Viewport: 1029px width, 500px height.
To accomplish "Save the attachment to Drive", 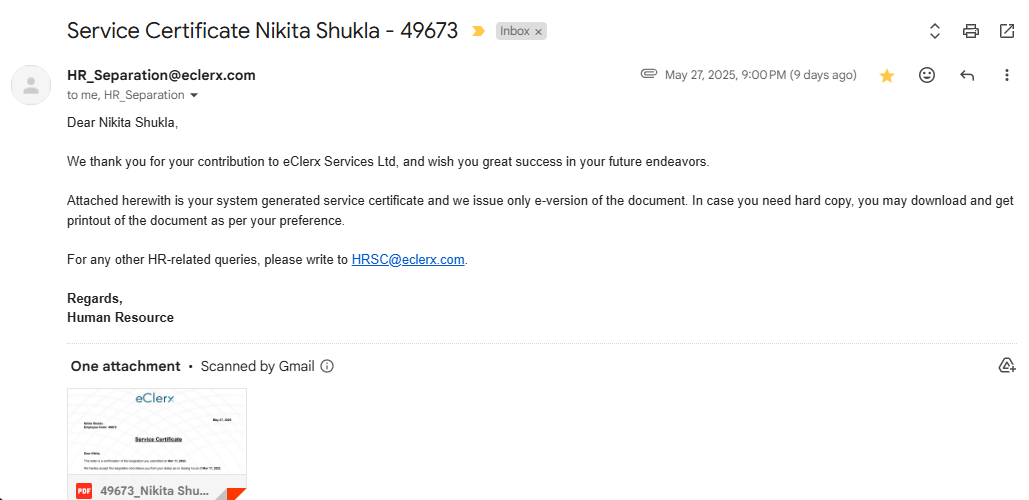I will tap(1007, 366).
